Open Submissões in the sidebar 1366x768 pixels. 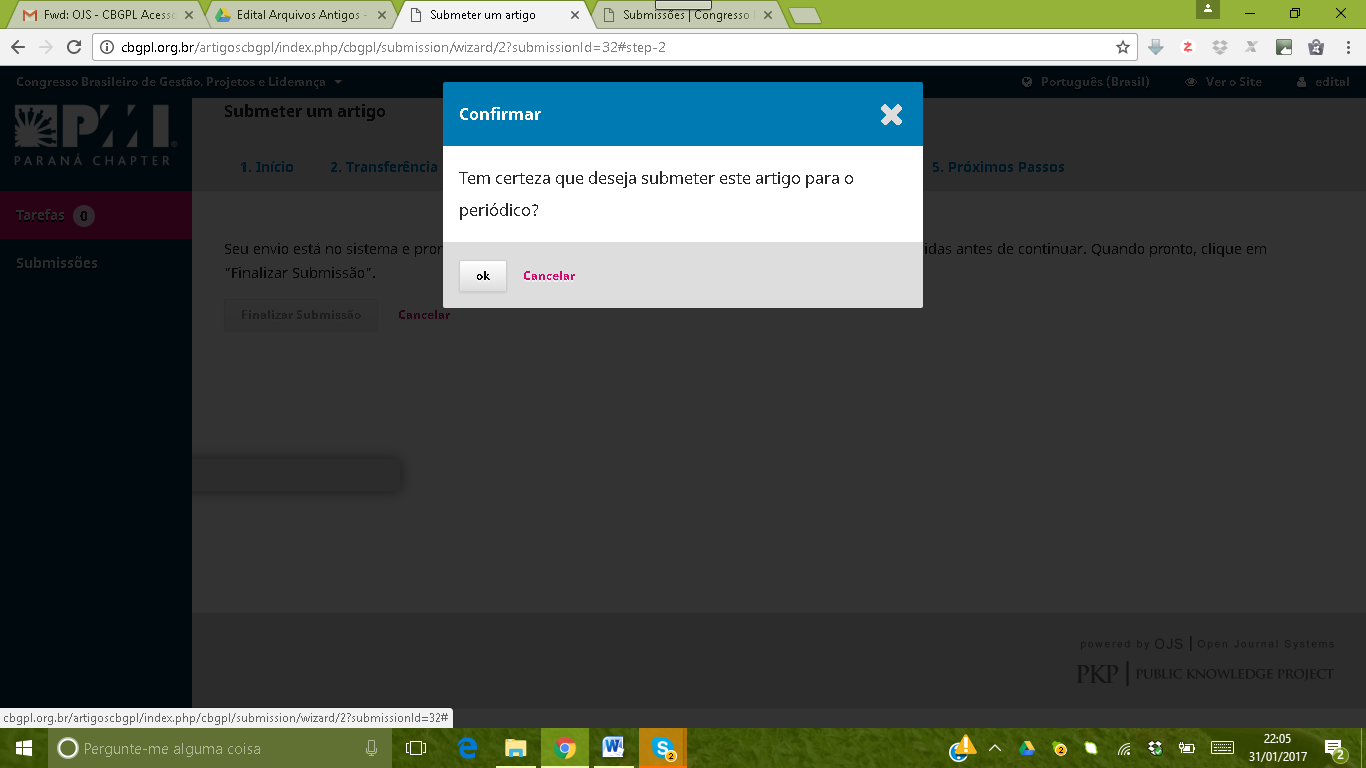[x=57, y=263]
